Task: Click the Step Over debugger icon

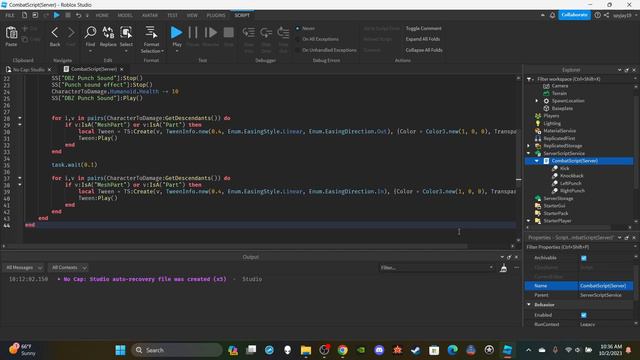Action: [x=266, y=32]
